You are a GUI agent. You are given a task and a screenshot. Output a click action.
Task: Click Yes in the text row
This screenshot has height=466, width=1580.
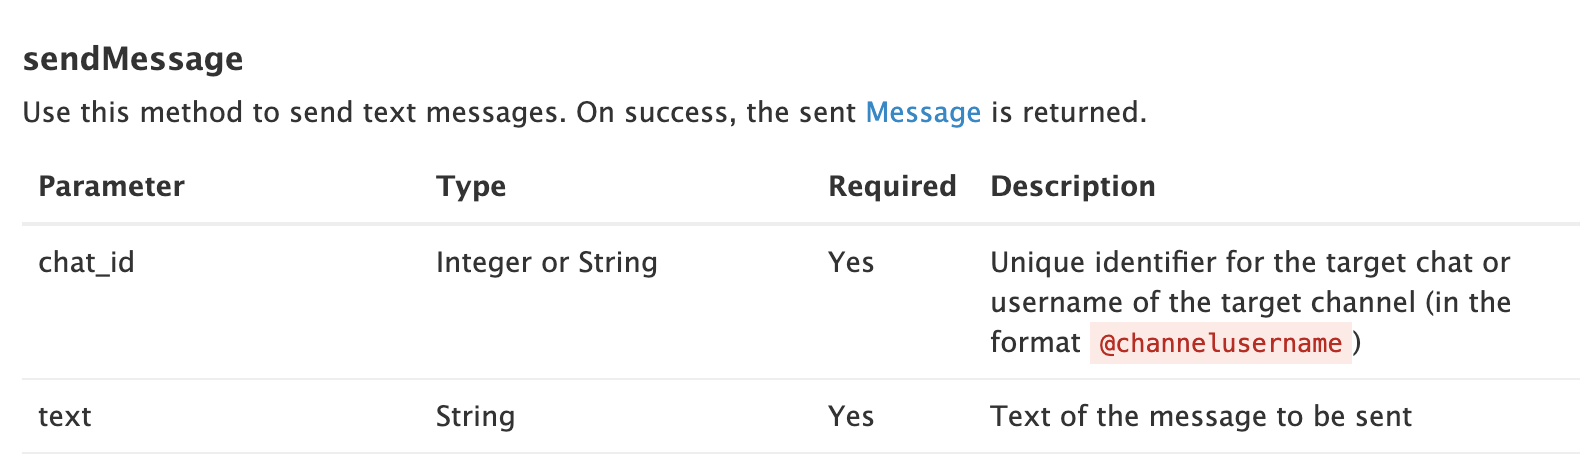pyautogui.click(x=851, y=416)
